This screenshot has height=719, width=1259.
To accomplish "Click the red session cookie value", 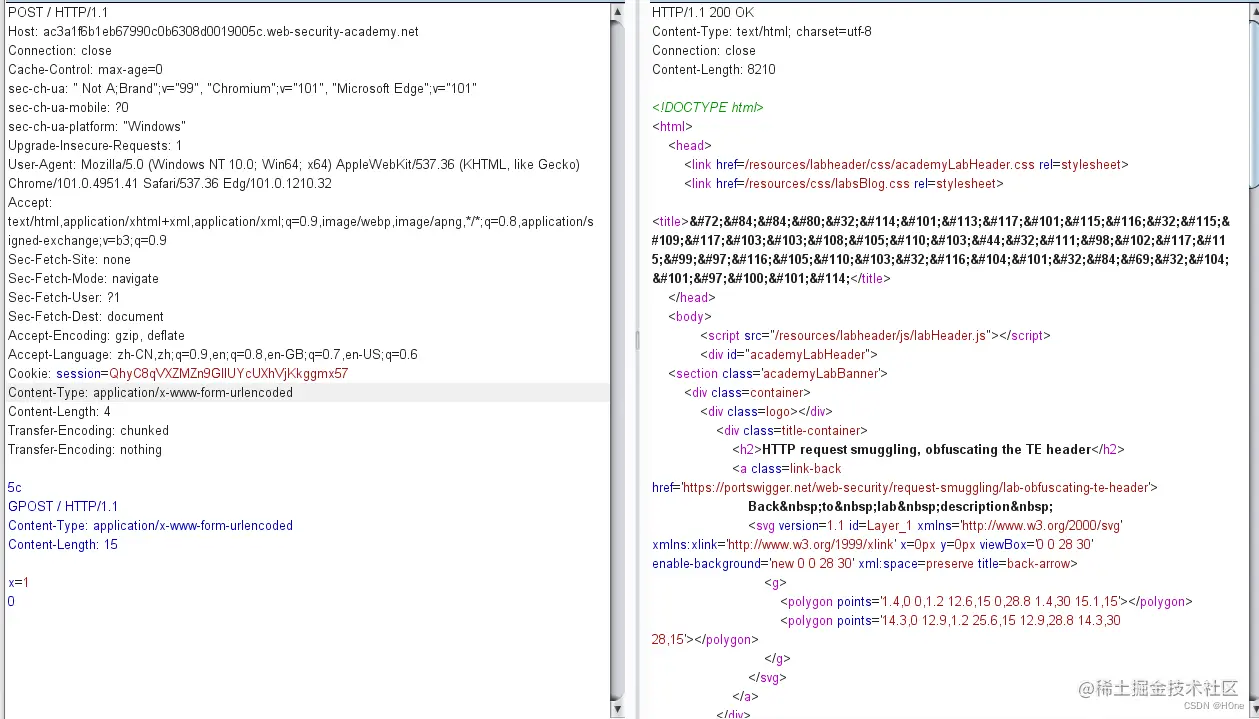I will [229, 373].
